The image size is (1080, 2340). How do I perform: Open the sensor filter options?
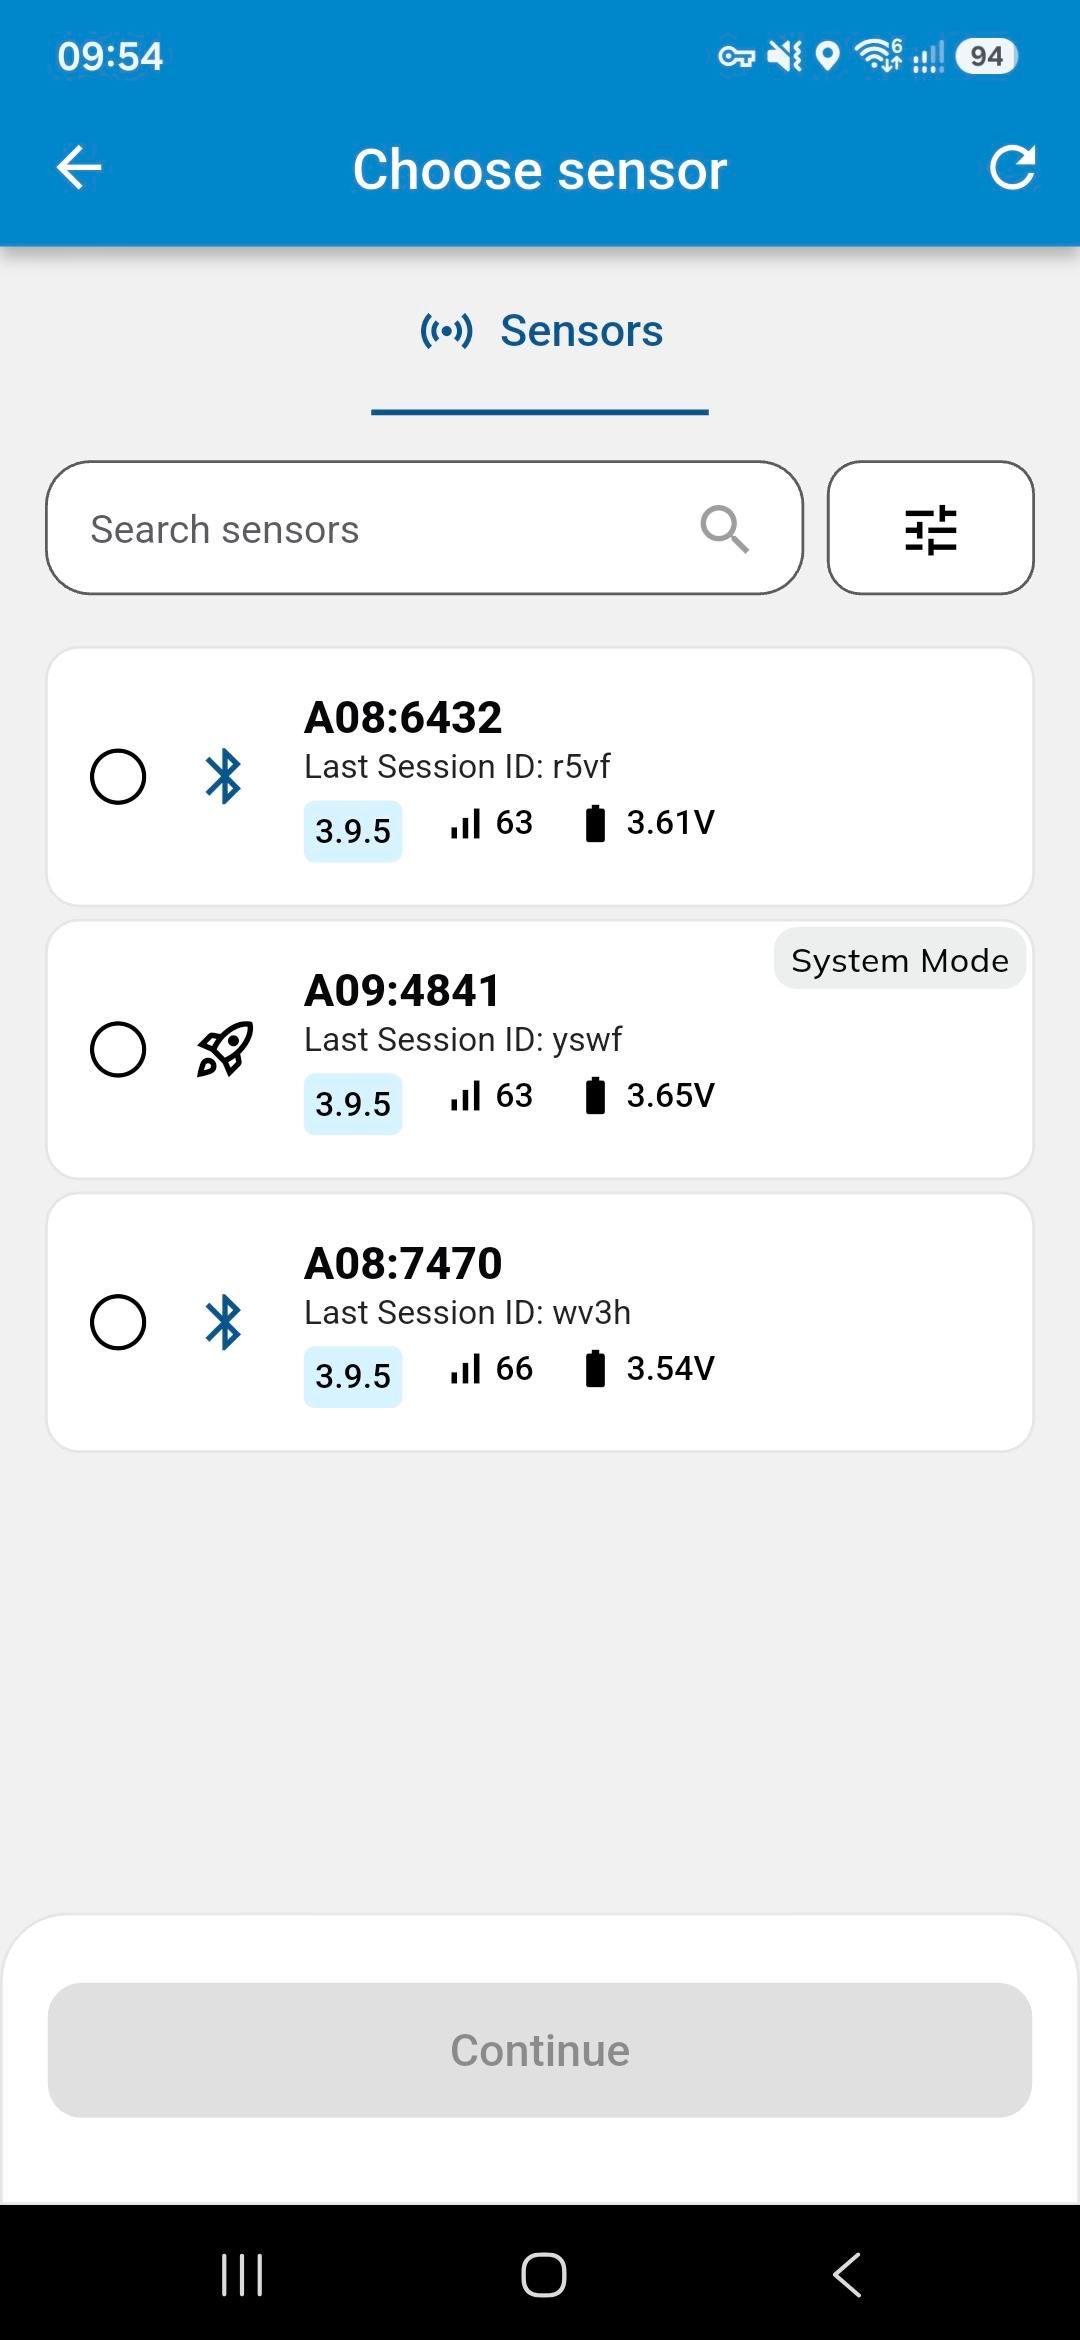tap(930, 528)
